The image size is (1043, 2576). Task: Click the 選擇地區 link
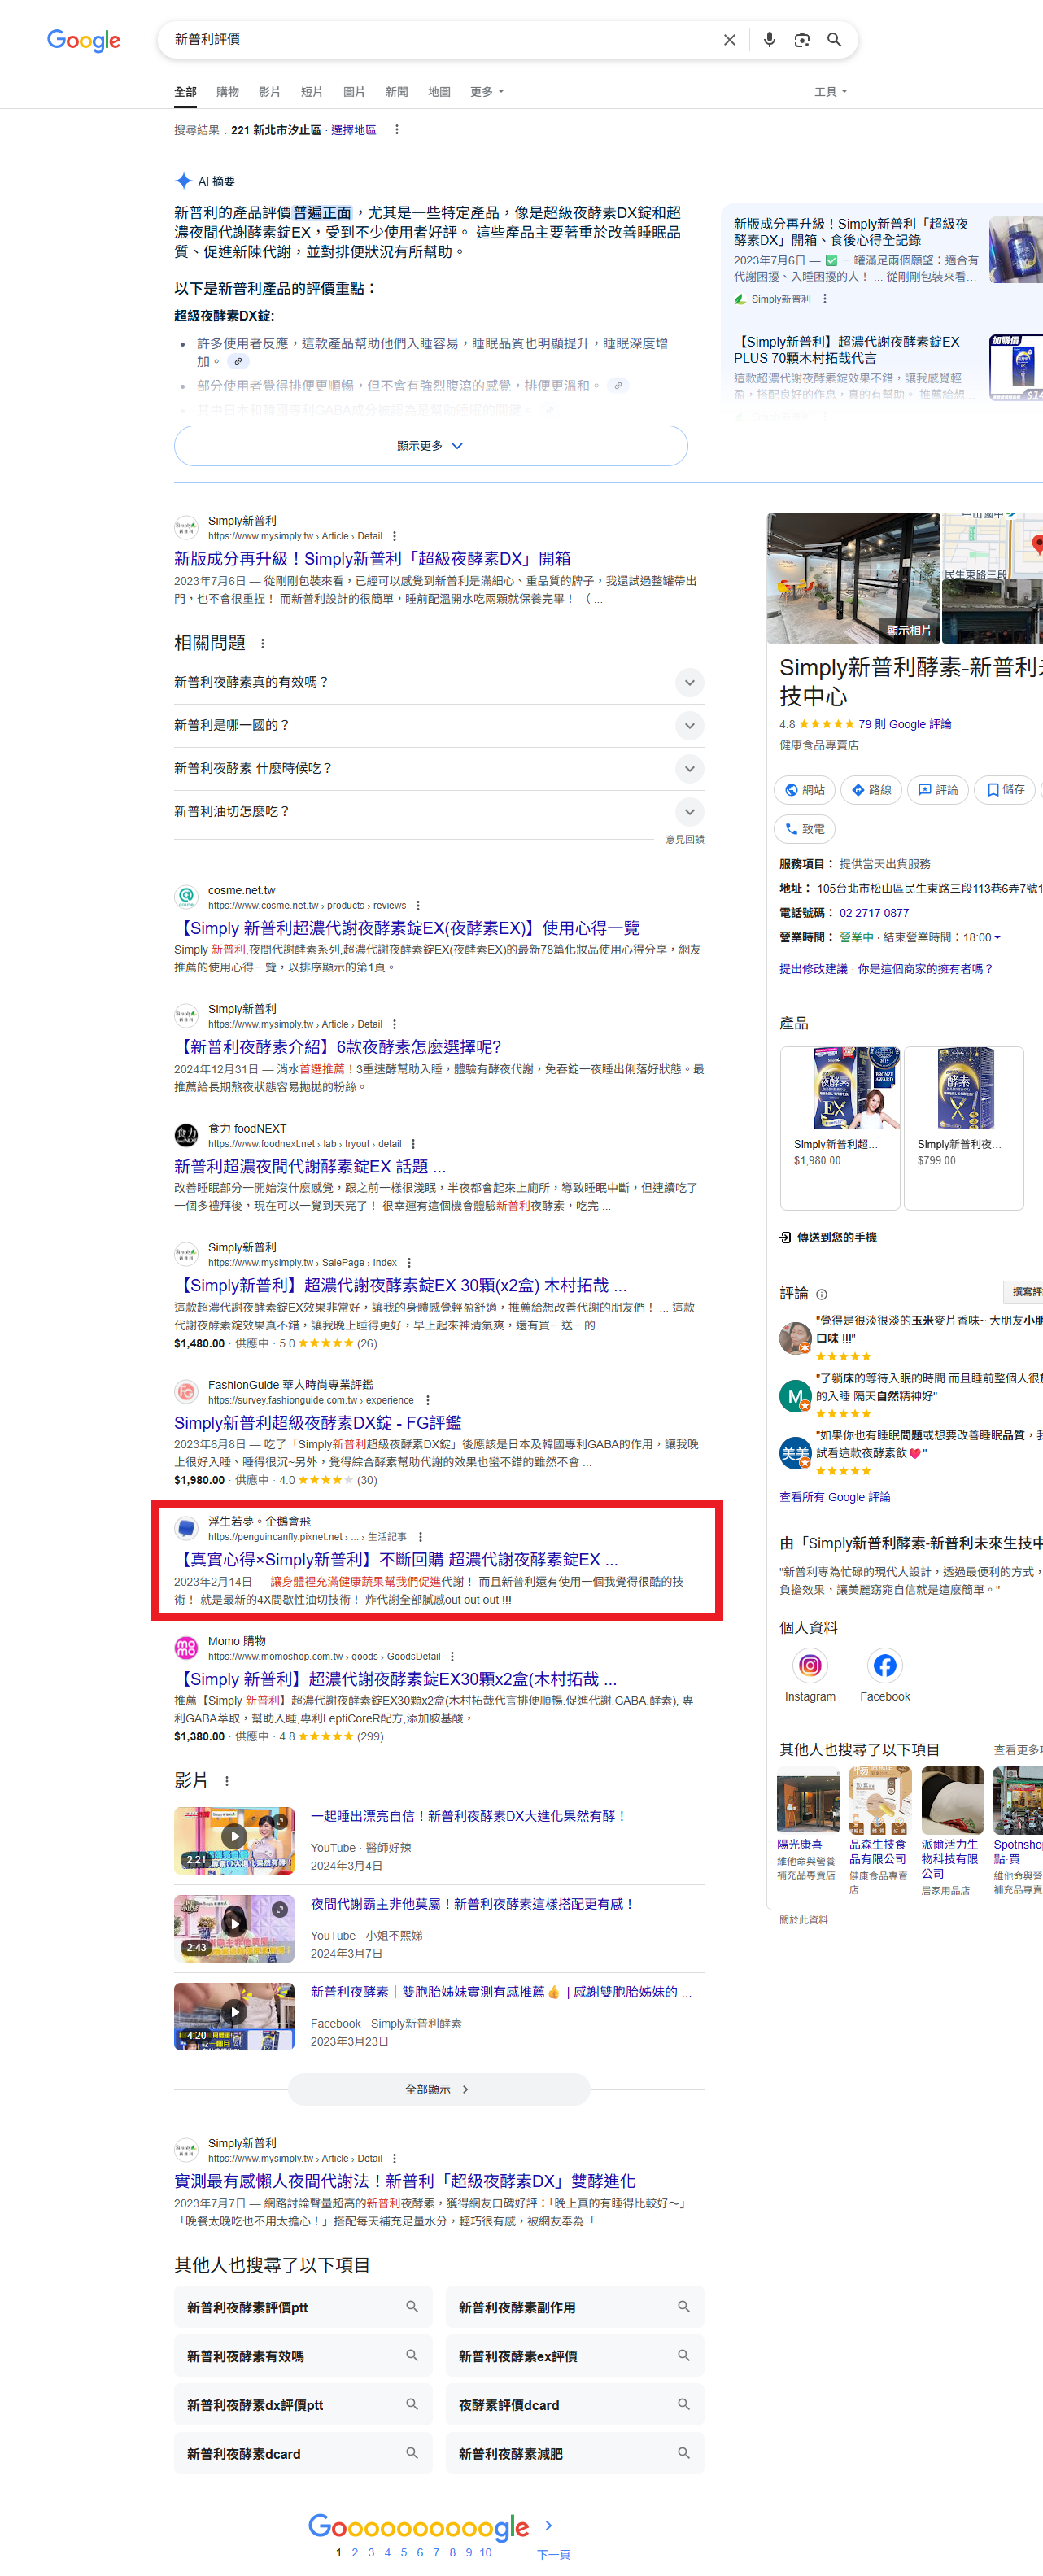(x=354, y=130)
